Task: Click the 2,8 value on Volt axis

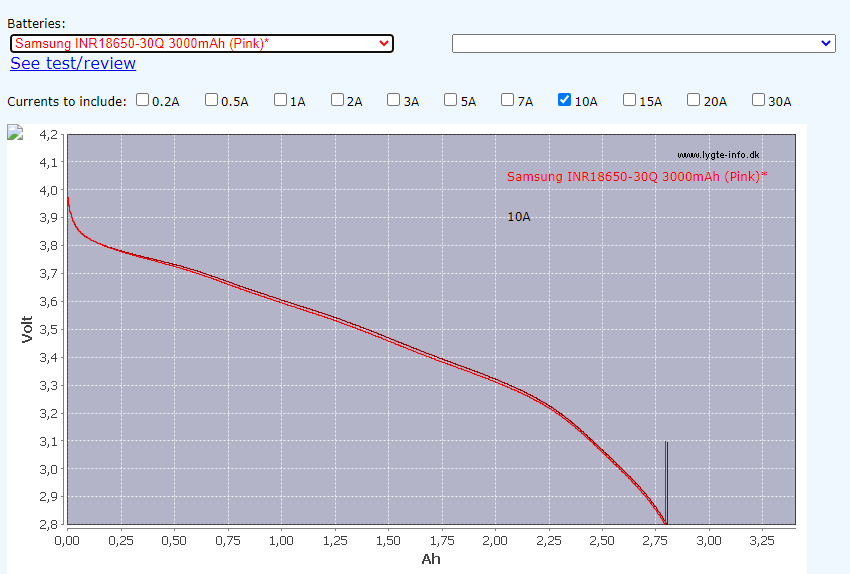Action: point(48,525)
